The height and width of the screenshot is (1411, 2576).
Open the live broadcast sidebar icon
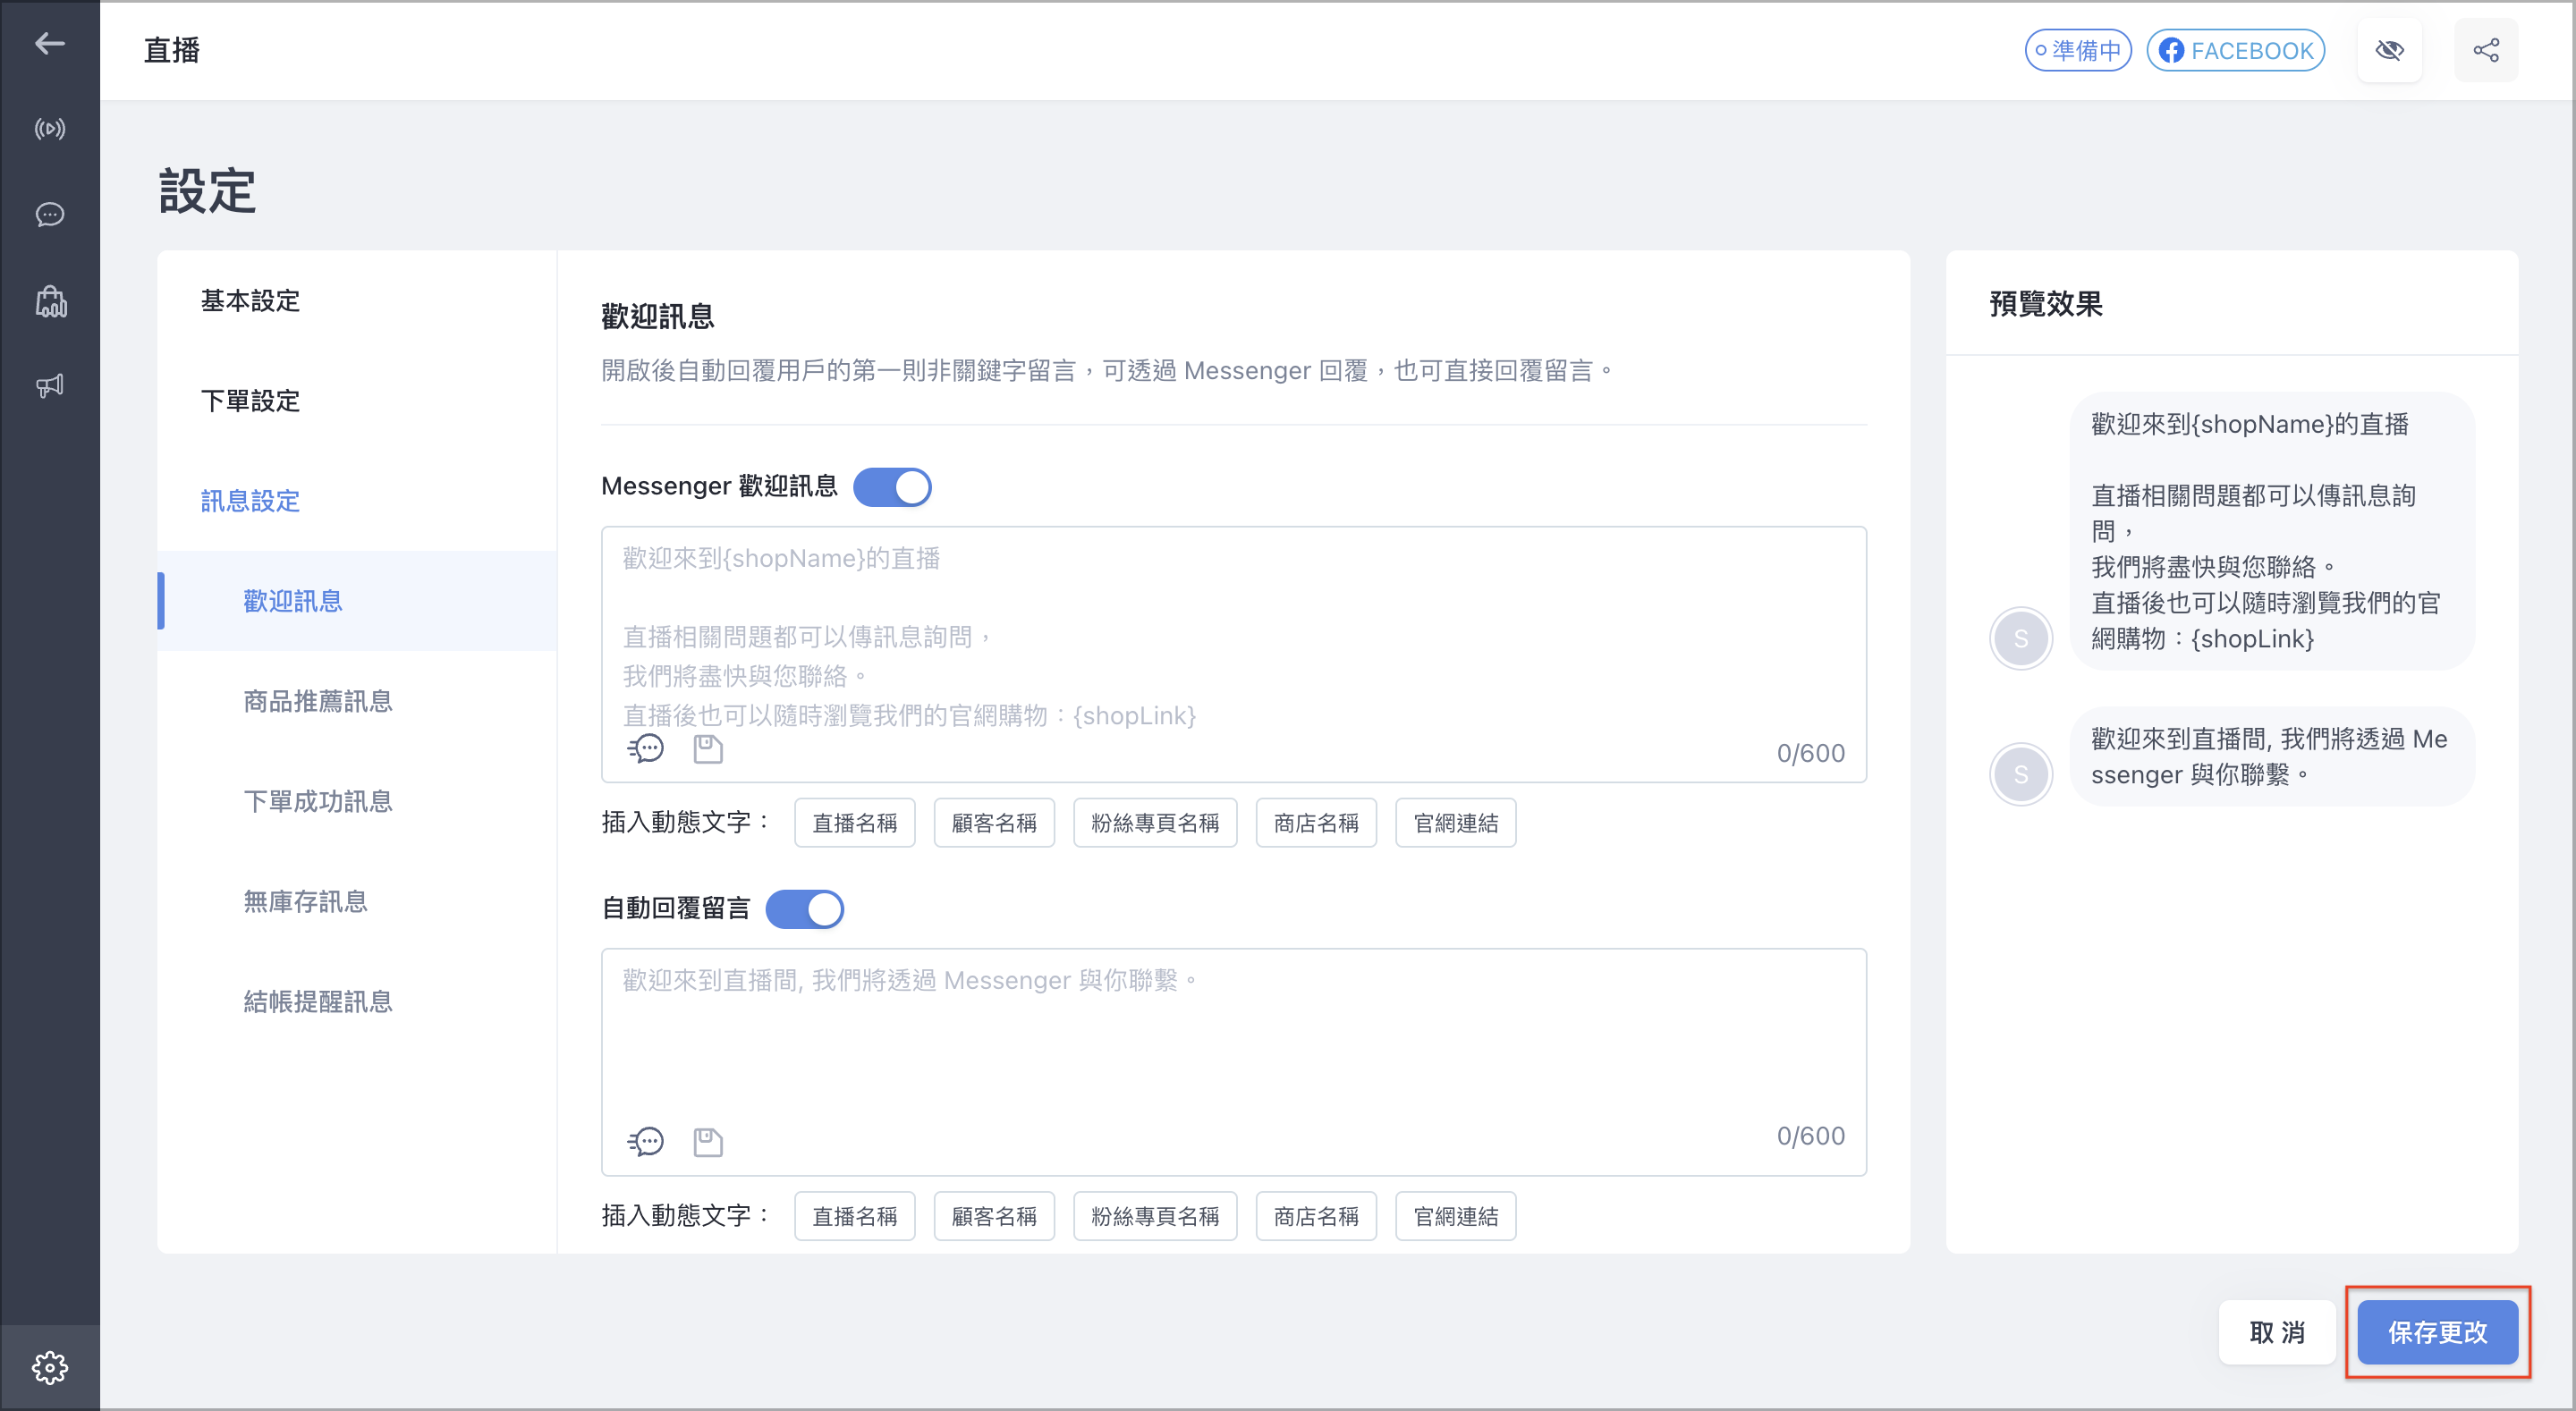[x=49, y=129]
